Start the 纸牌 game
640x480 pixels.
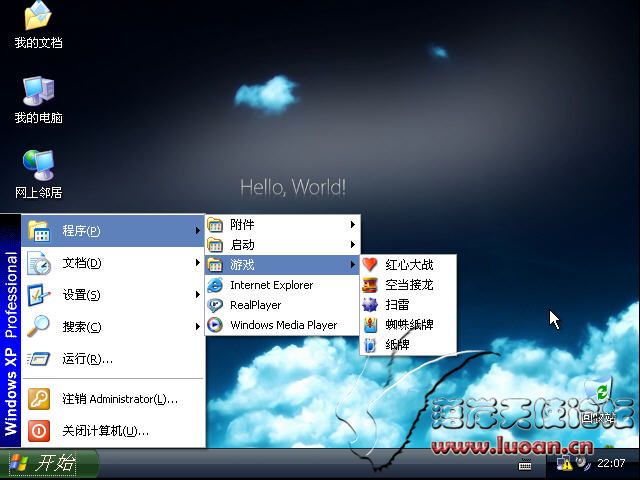tap(408, 345)
